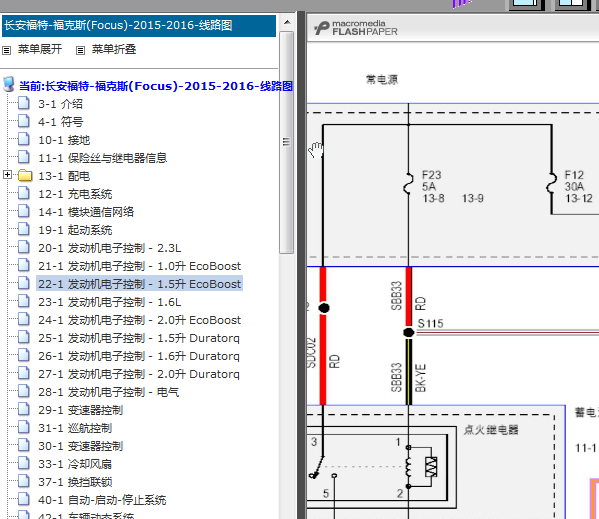The width and height of the screenshot is (599, 519).
Task: Click the page icon next to 21-1 1.0升 EcoBoost
Action: point(24,265)
